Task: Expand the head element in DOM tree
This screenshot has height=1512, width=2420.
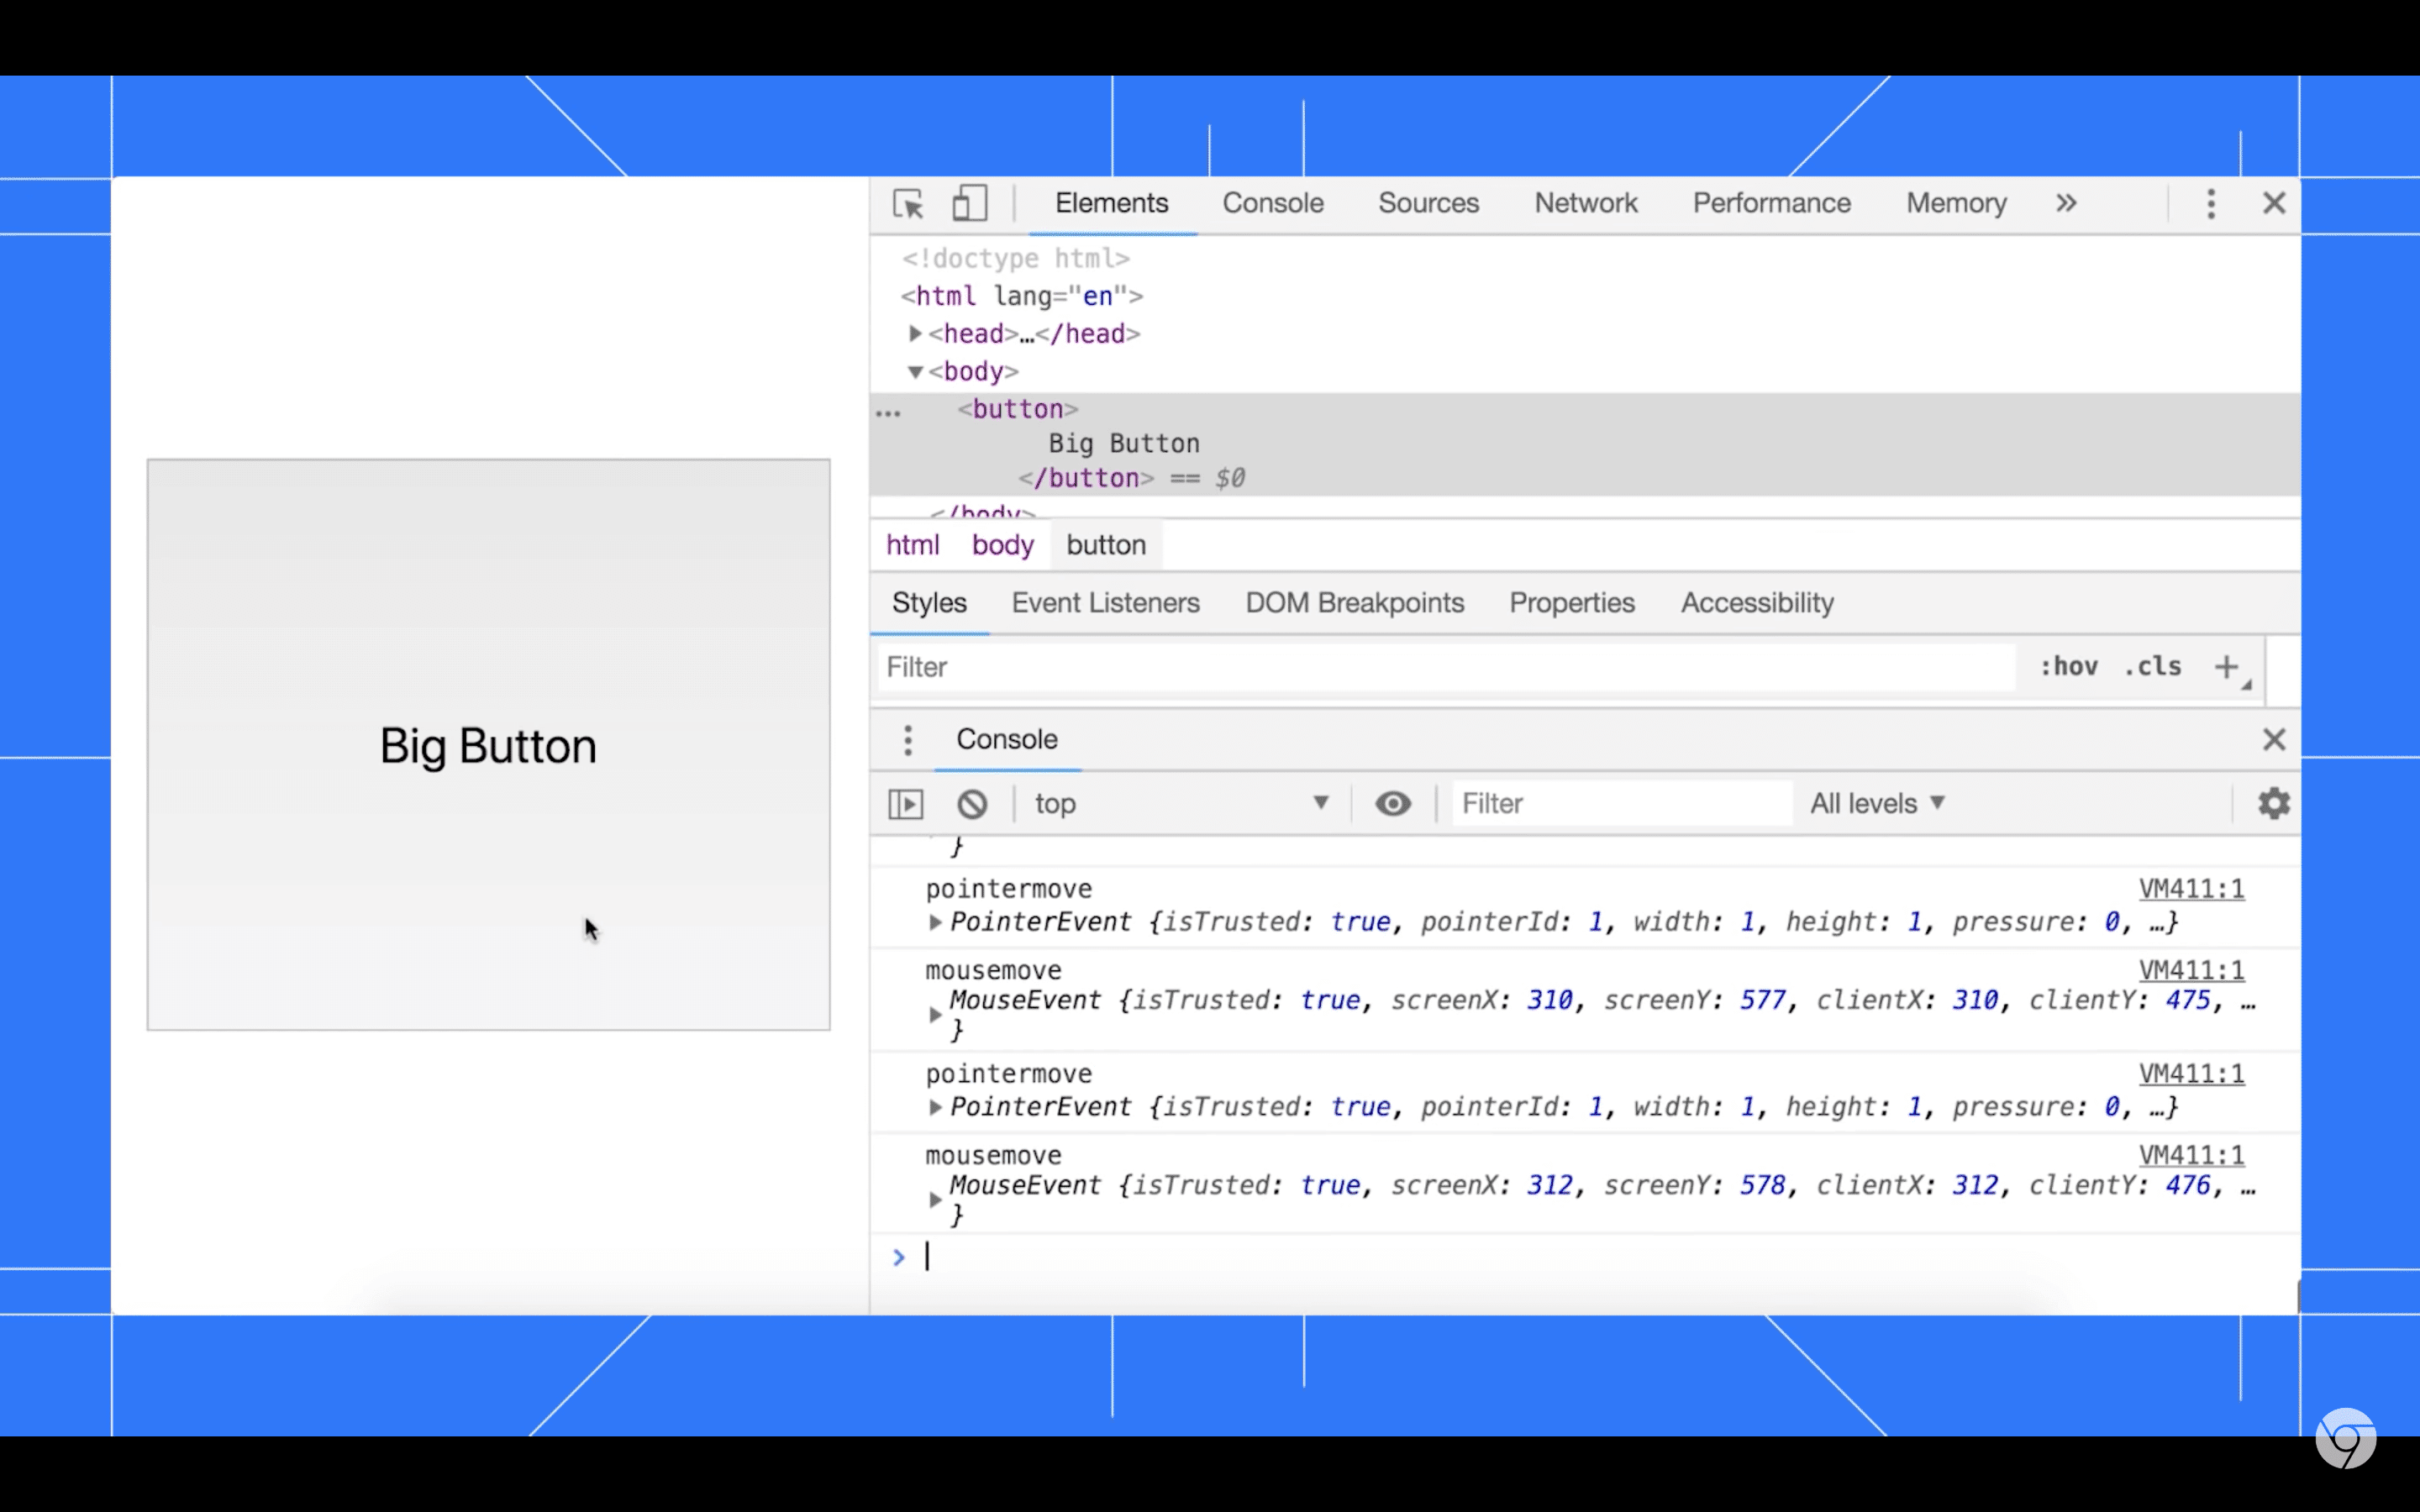Action: coord(909,333)
